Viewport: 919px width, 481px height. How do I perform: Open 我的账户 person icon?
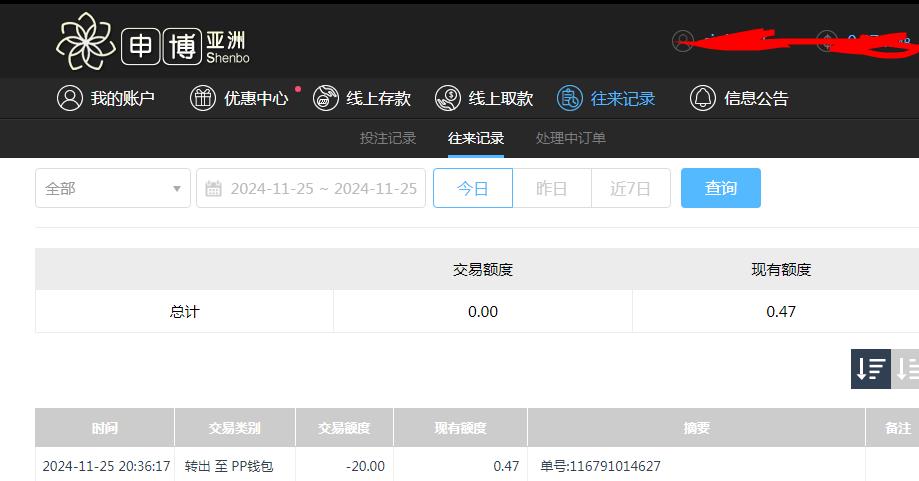[x=70, y=98]
